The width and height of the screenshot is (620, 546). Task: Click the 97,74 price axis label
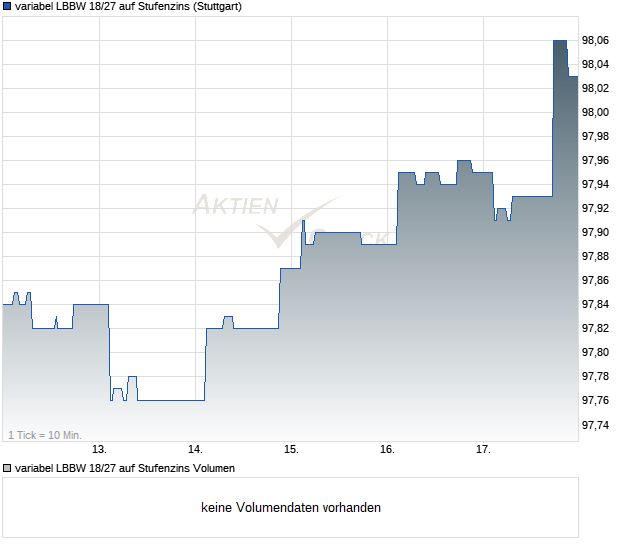[x=595, y=425]
